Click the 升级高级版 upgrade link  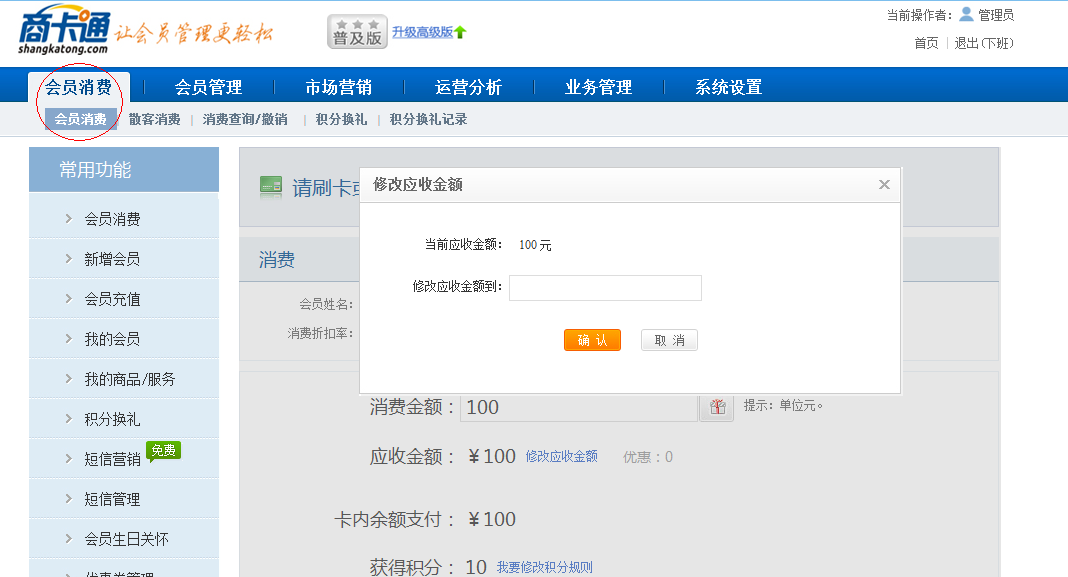[422, 32]
